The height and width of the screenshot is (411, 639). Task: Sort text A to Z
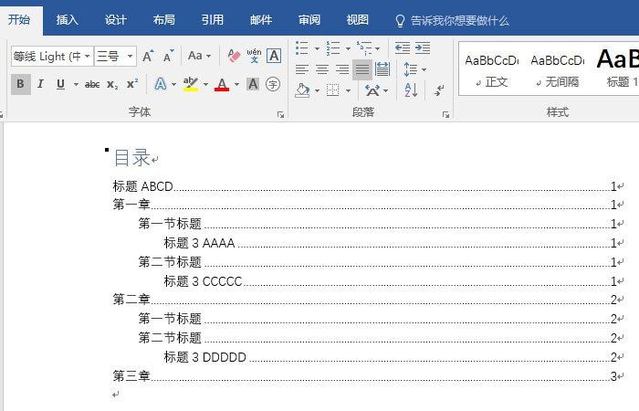(x=410, y=90)
